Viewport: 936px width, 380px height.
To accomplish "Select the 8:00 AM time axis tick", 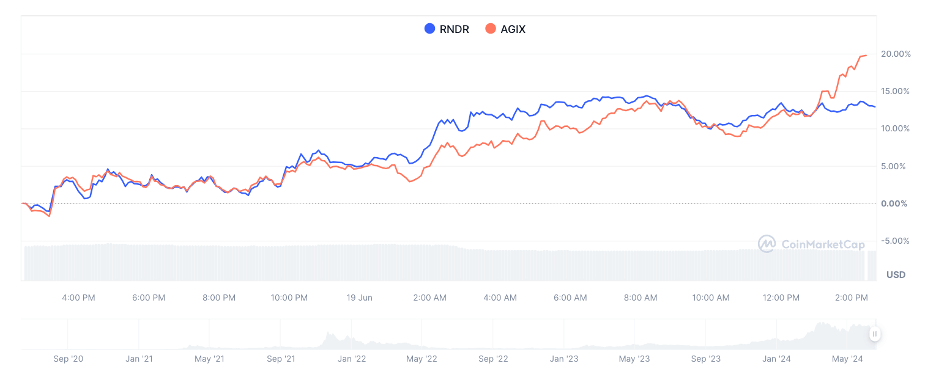I will tap(641, 297).
